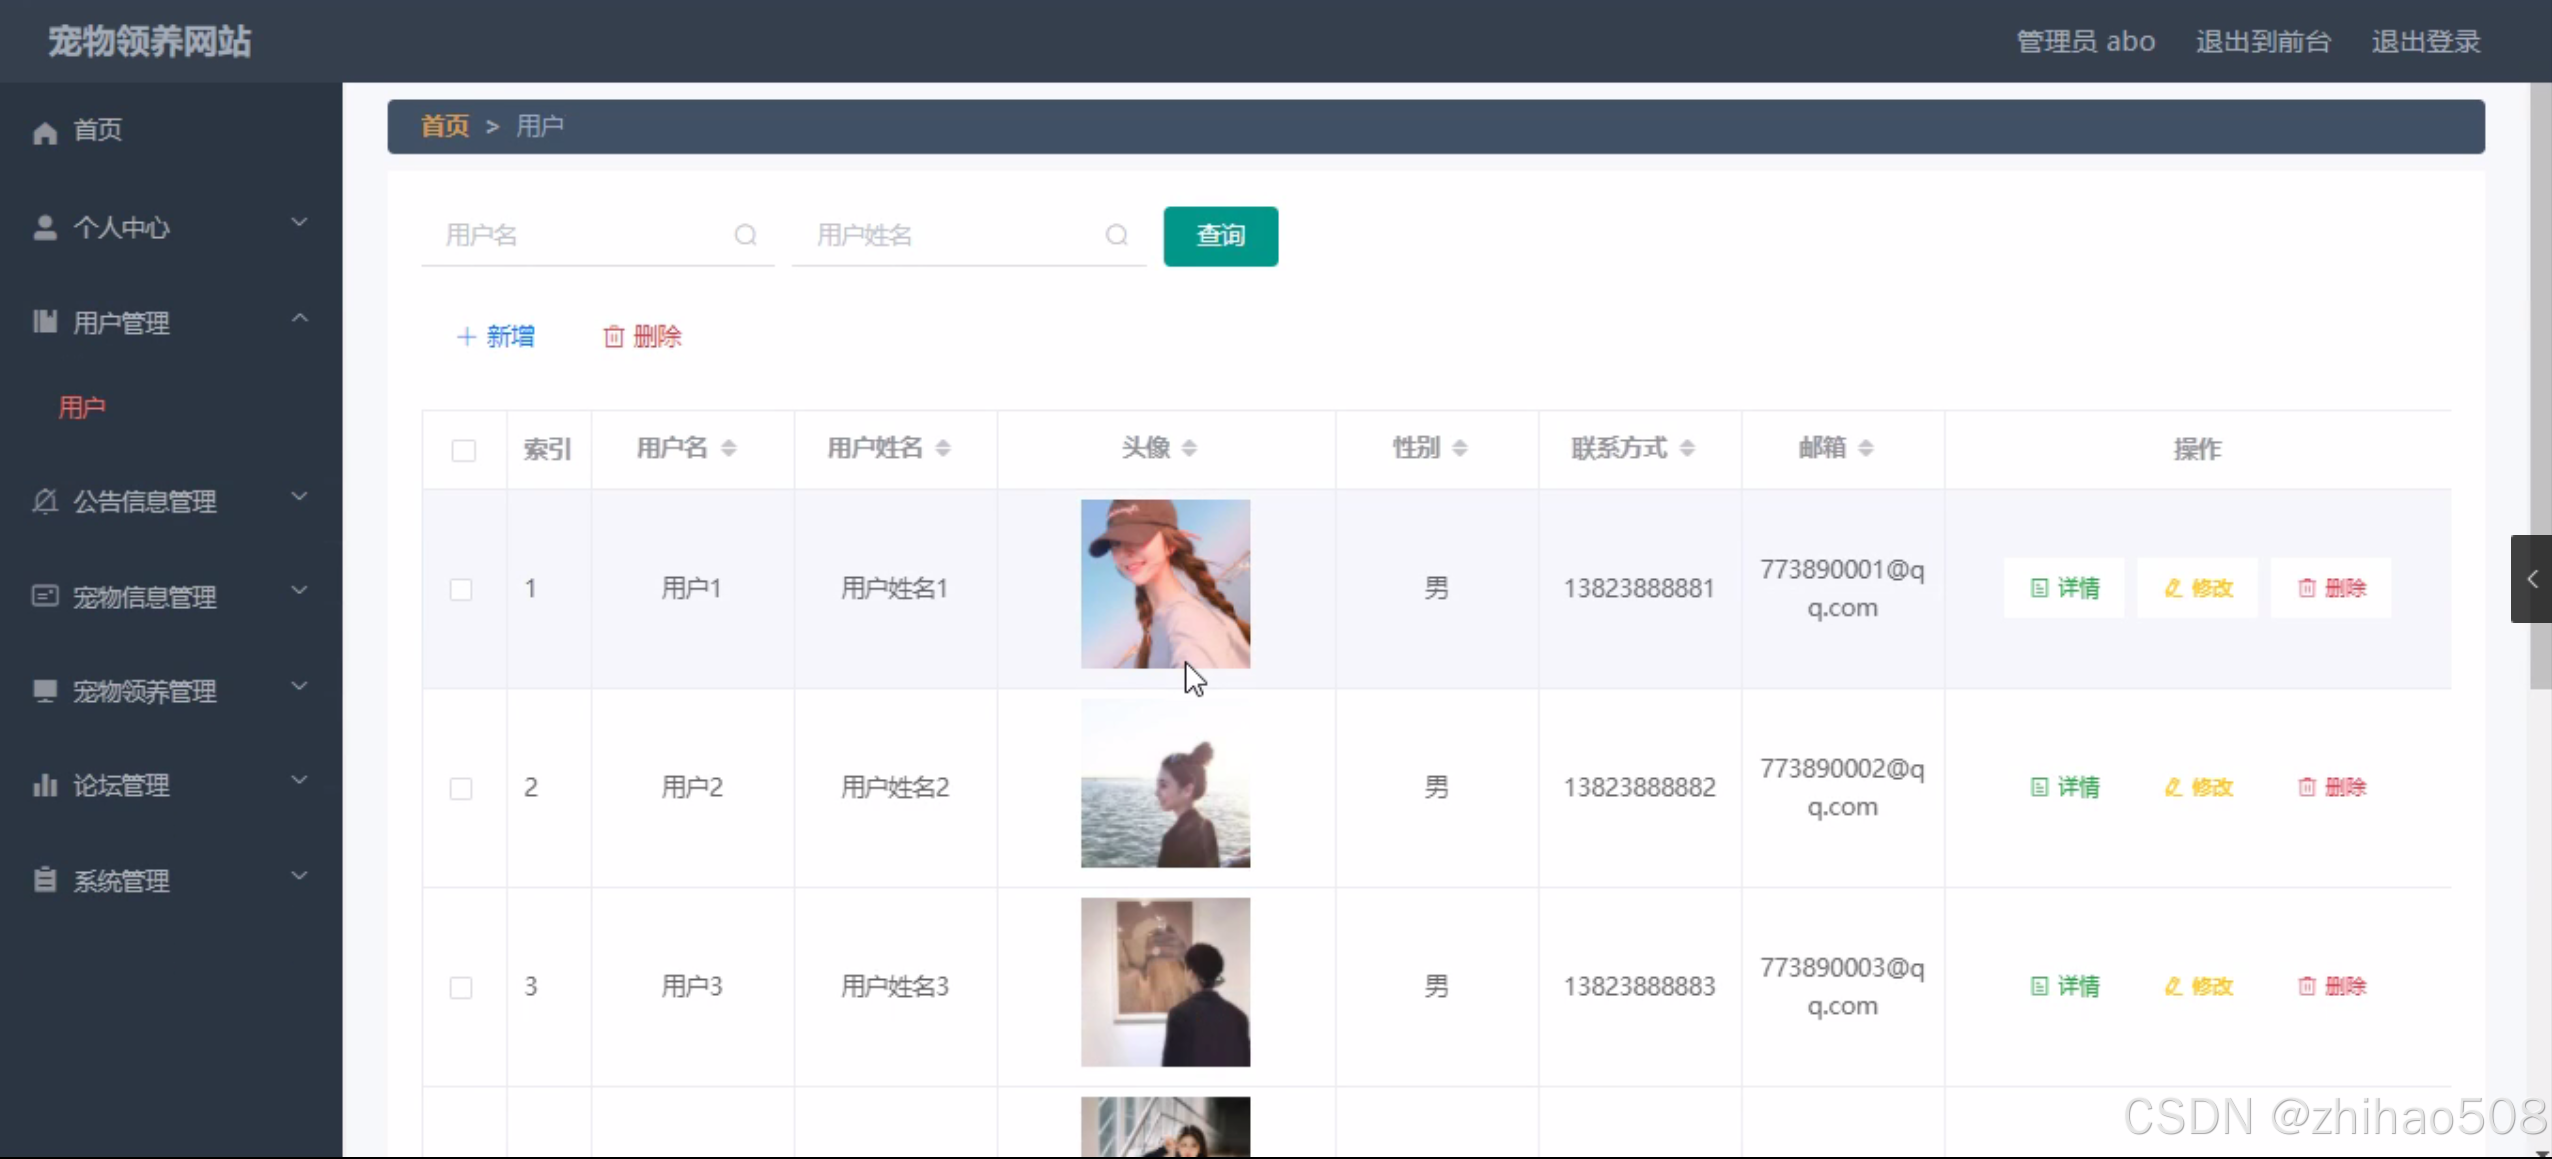This screenshot has width=2552, height=1159.
Task: Open the collapsed right-edge side panel arrow
Action: click(2531, 579)
